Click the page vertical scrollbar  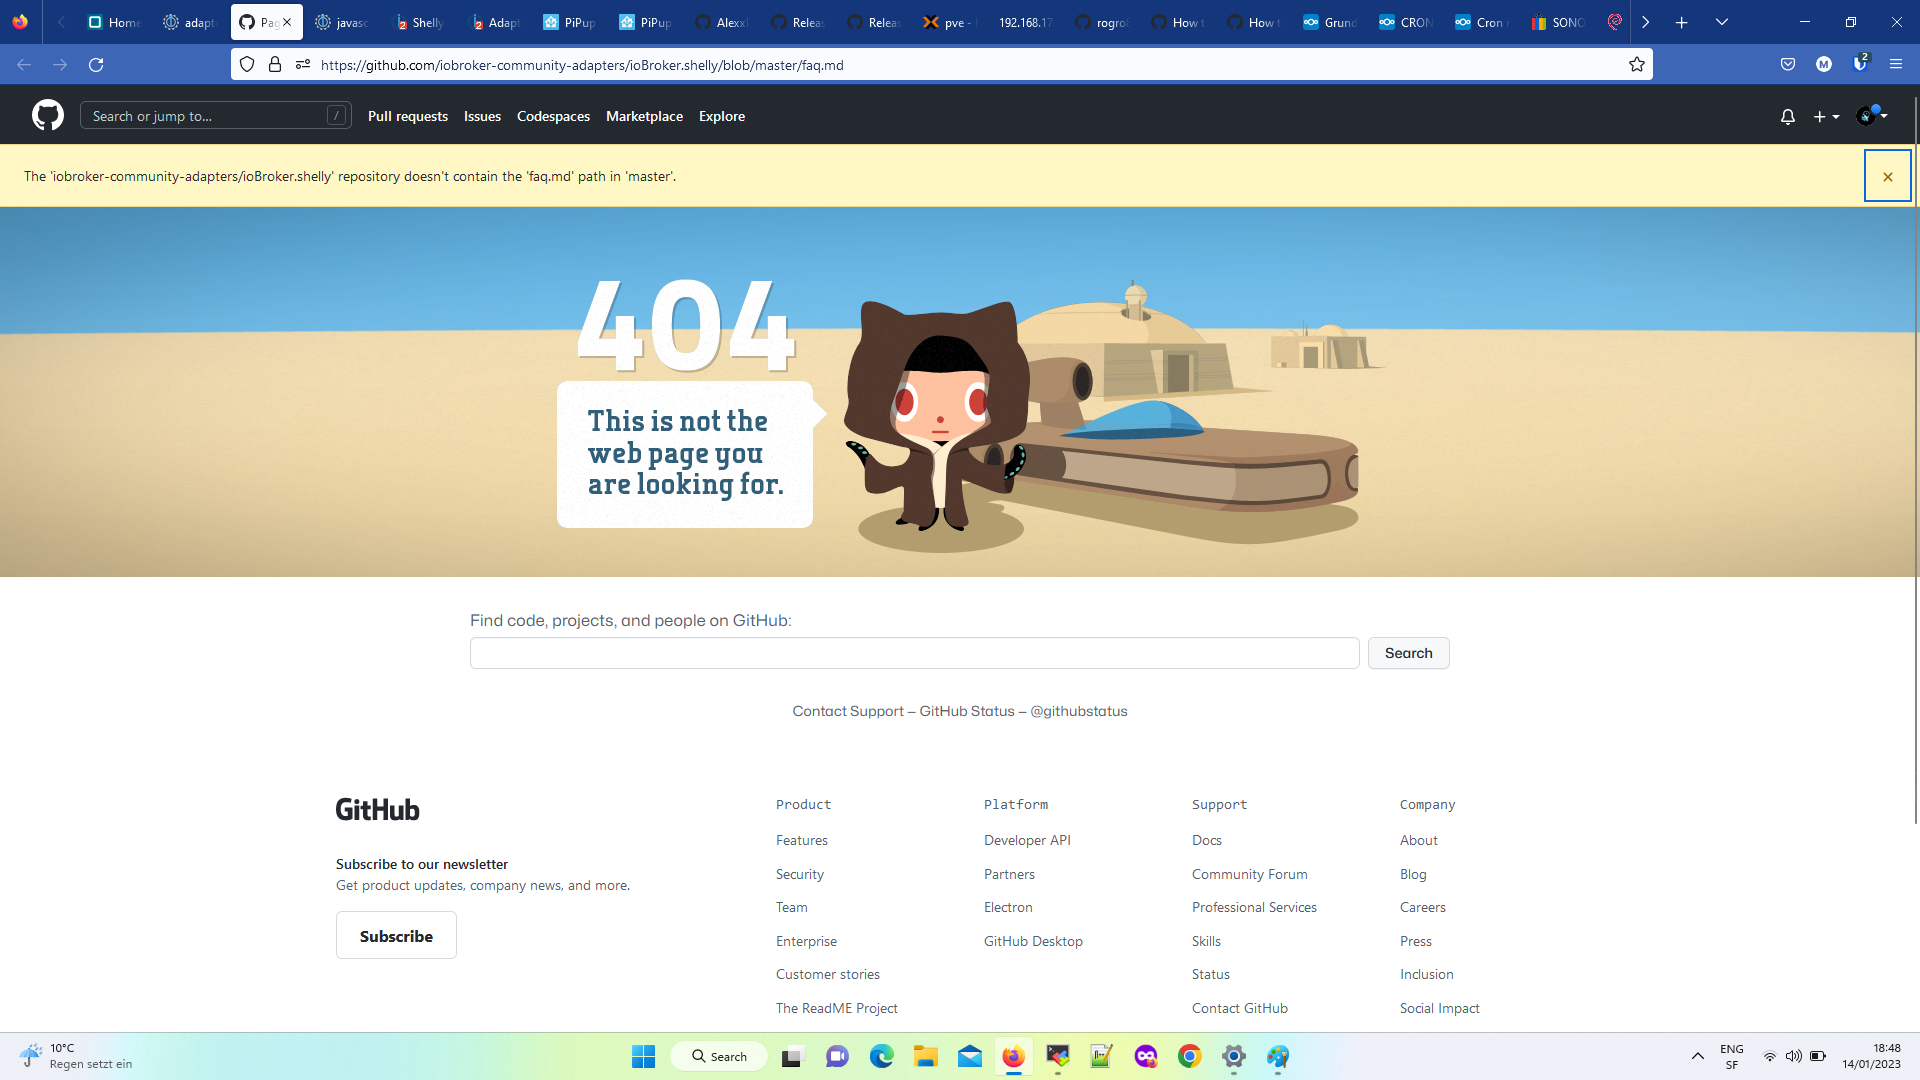coord(1915,460)
